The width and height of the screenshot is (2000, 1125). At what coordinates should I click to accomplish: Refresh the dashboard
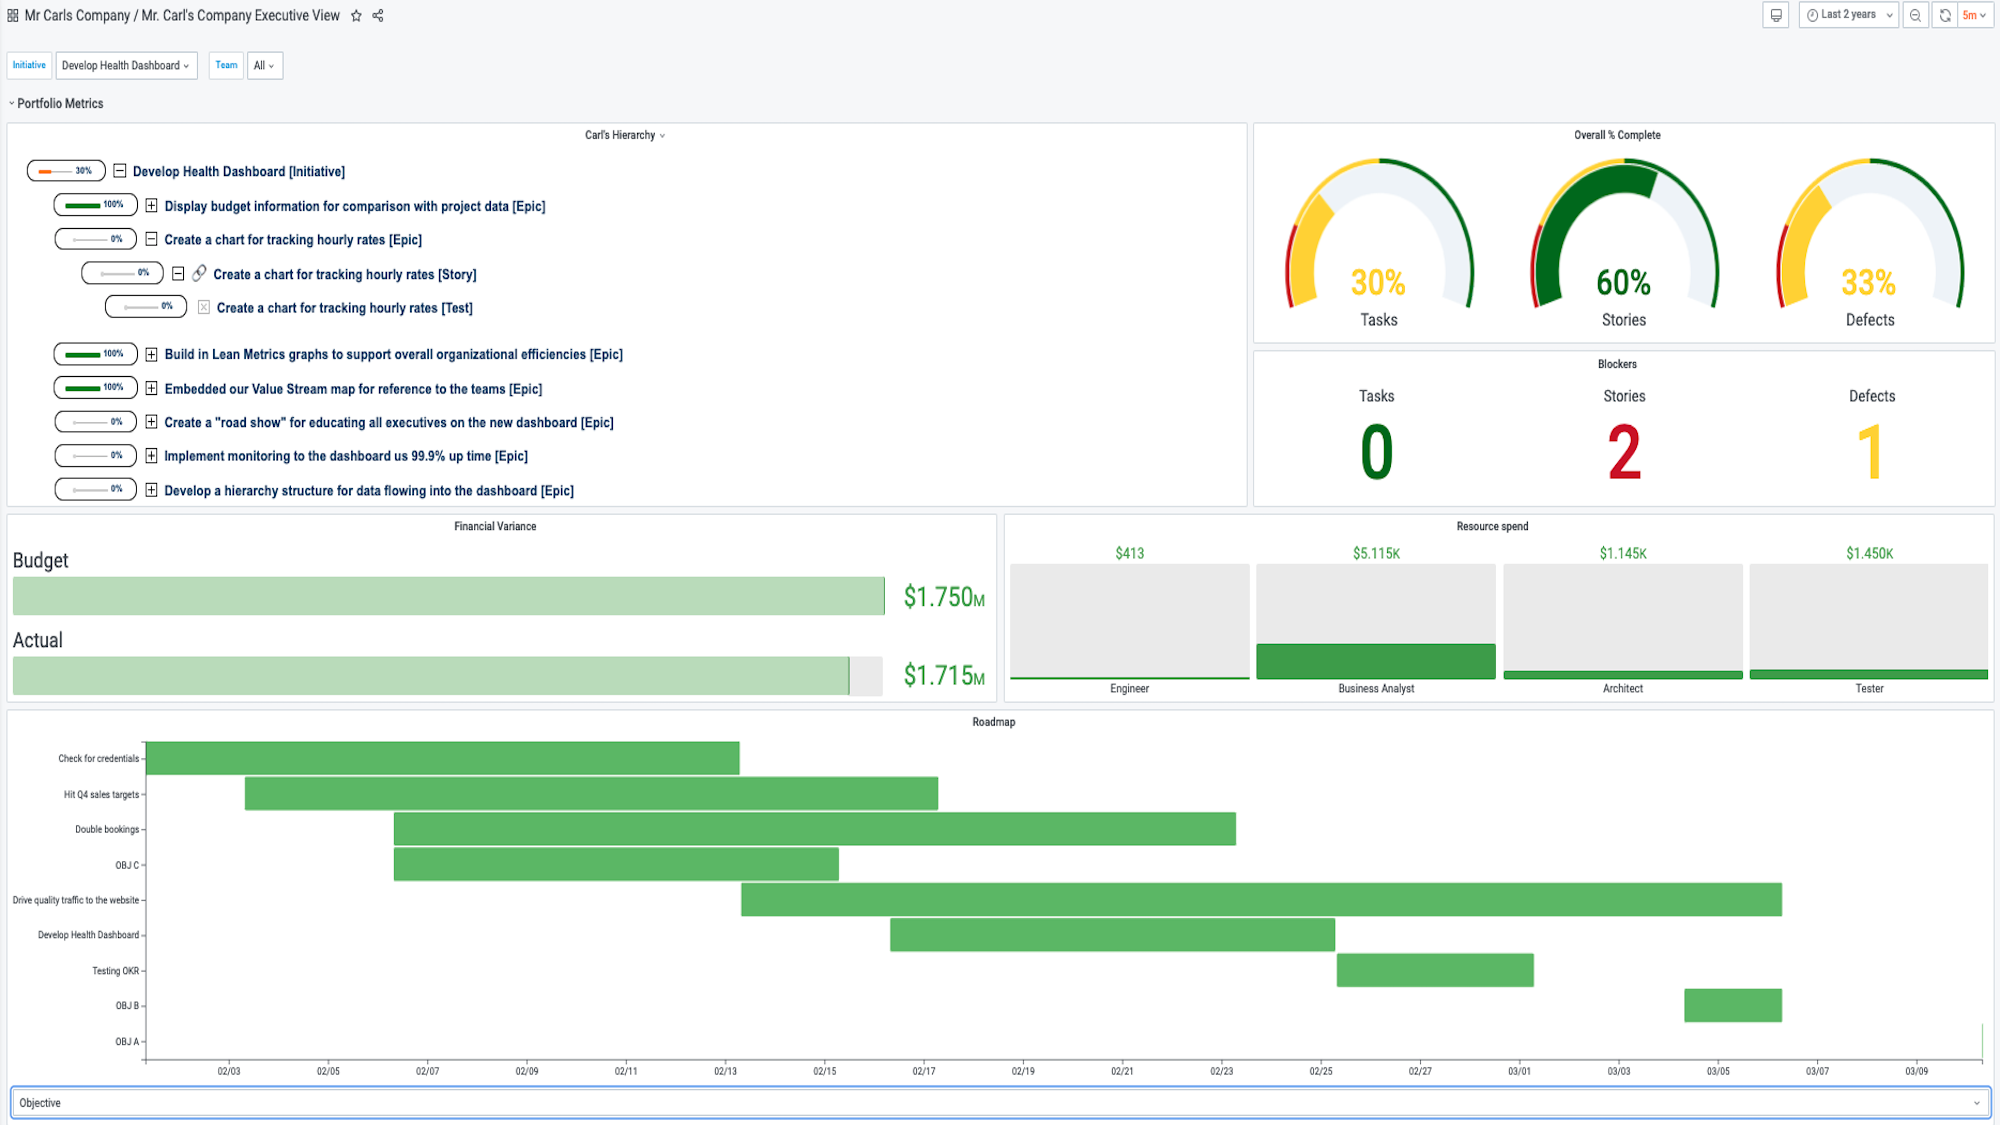click(1945, 15)
